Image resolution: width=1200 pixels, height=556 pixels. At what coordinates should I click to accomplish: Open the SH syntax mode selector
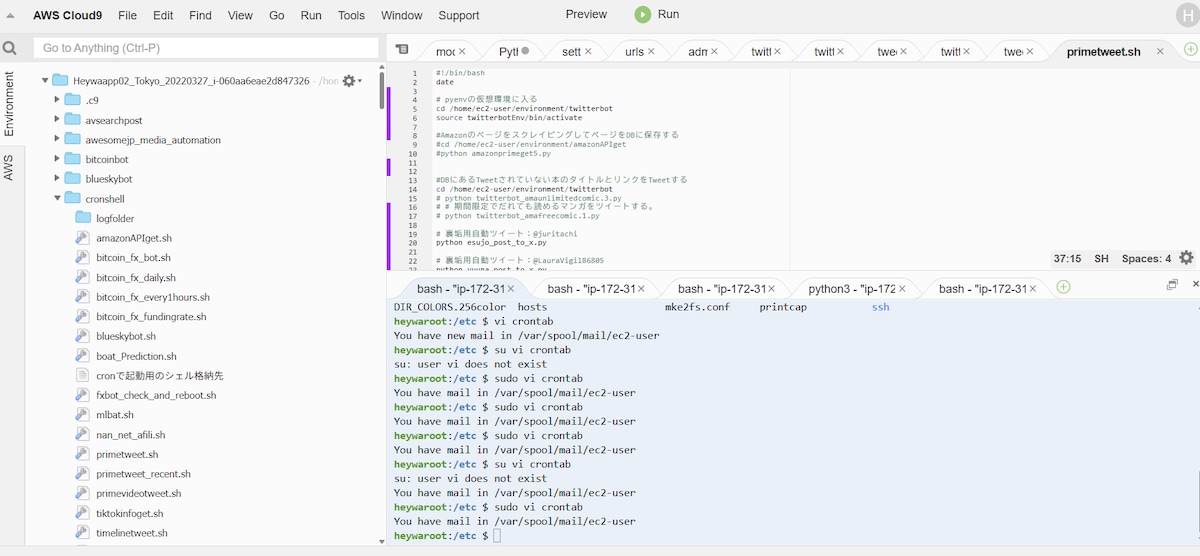pos(1101,258)
